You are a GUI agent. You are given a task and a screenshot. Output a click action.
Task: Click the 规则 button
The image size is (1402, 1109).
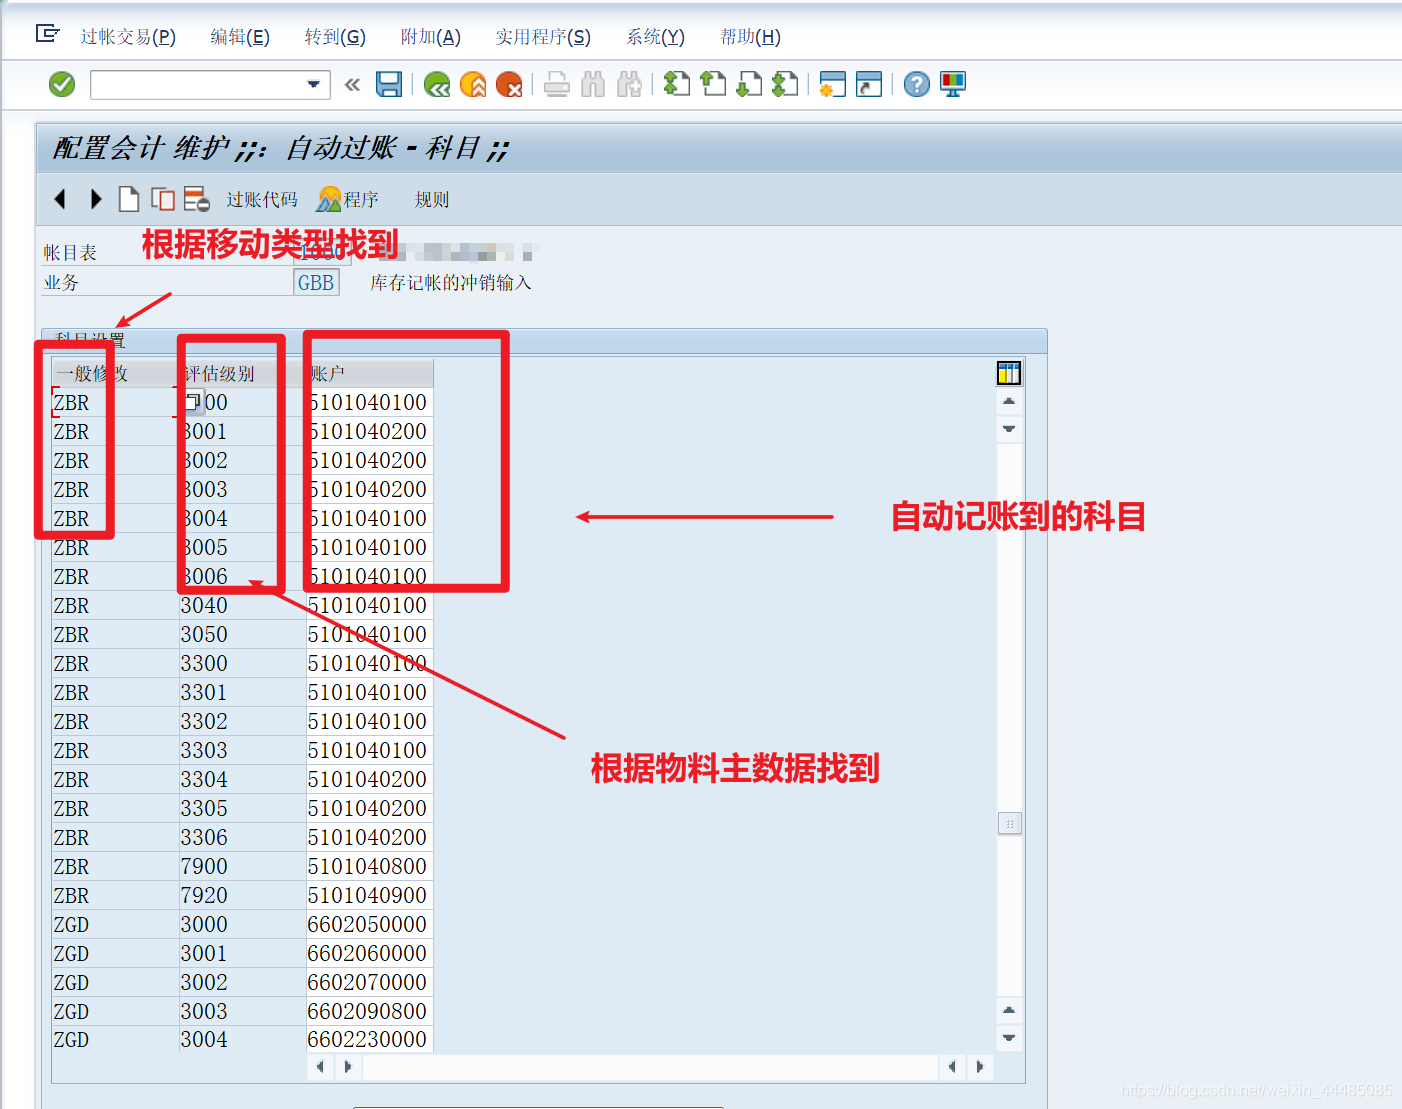tap(432, 200)
